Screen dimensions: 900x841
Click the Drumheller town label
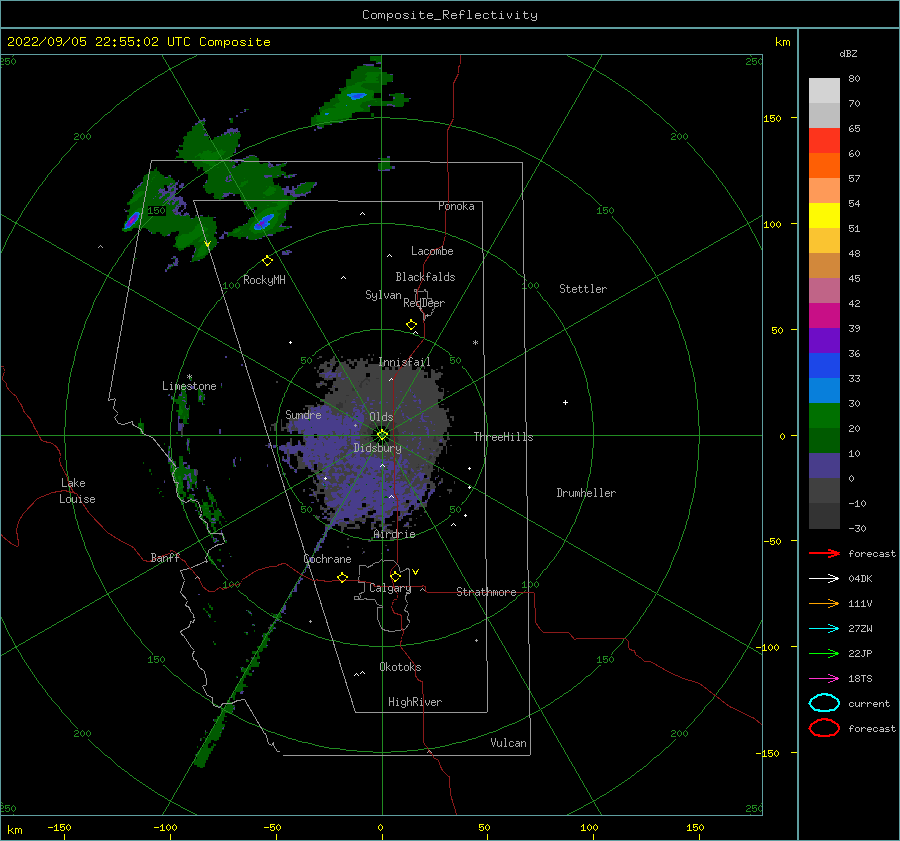586,493
